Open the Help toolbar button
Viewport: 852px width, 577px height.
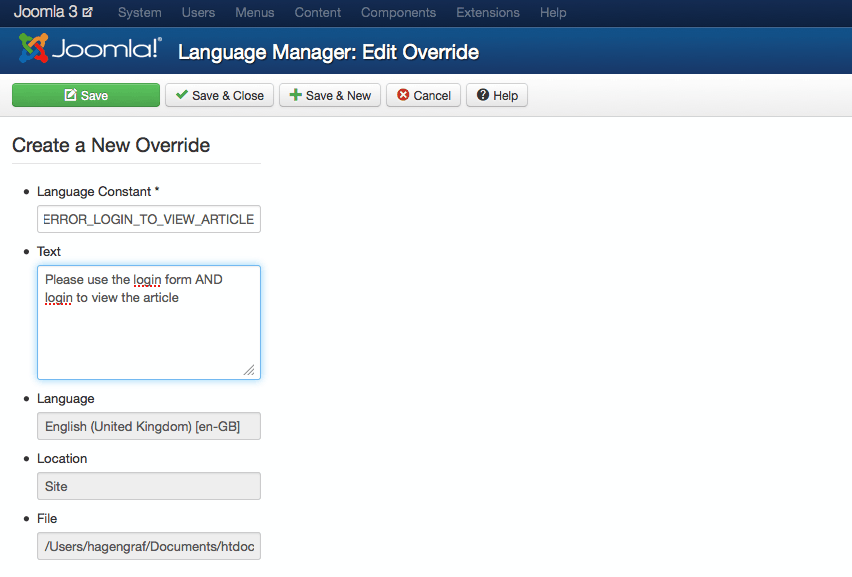pyautogui.click(x=496, y=95)
